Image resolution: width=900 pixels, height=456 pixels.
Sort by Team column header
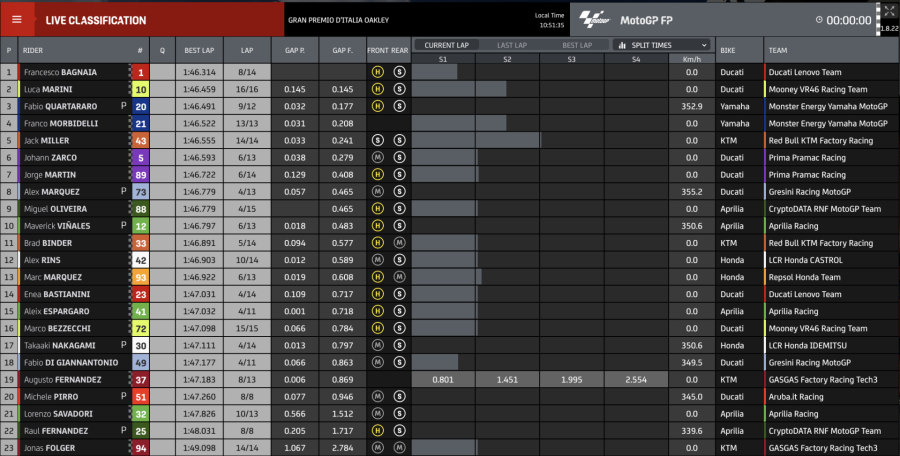(x=778, y=51)
